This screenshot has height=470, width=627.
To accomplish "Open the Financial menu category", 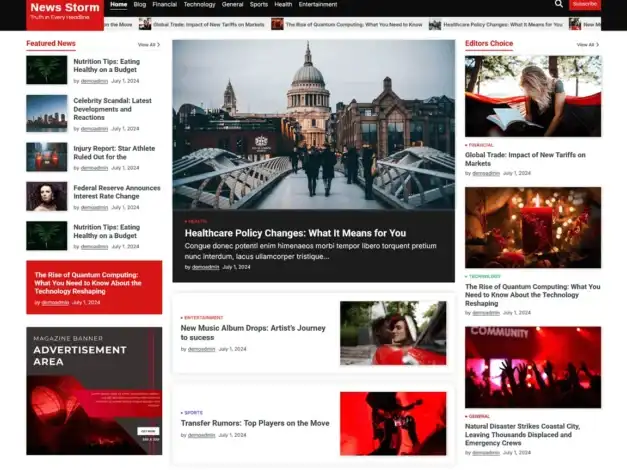I will [x=164, y=4].
